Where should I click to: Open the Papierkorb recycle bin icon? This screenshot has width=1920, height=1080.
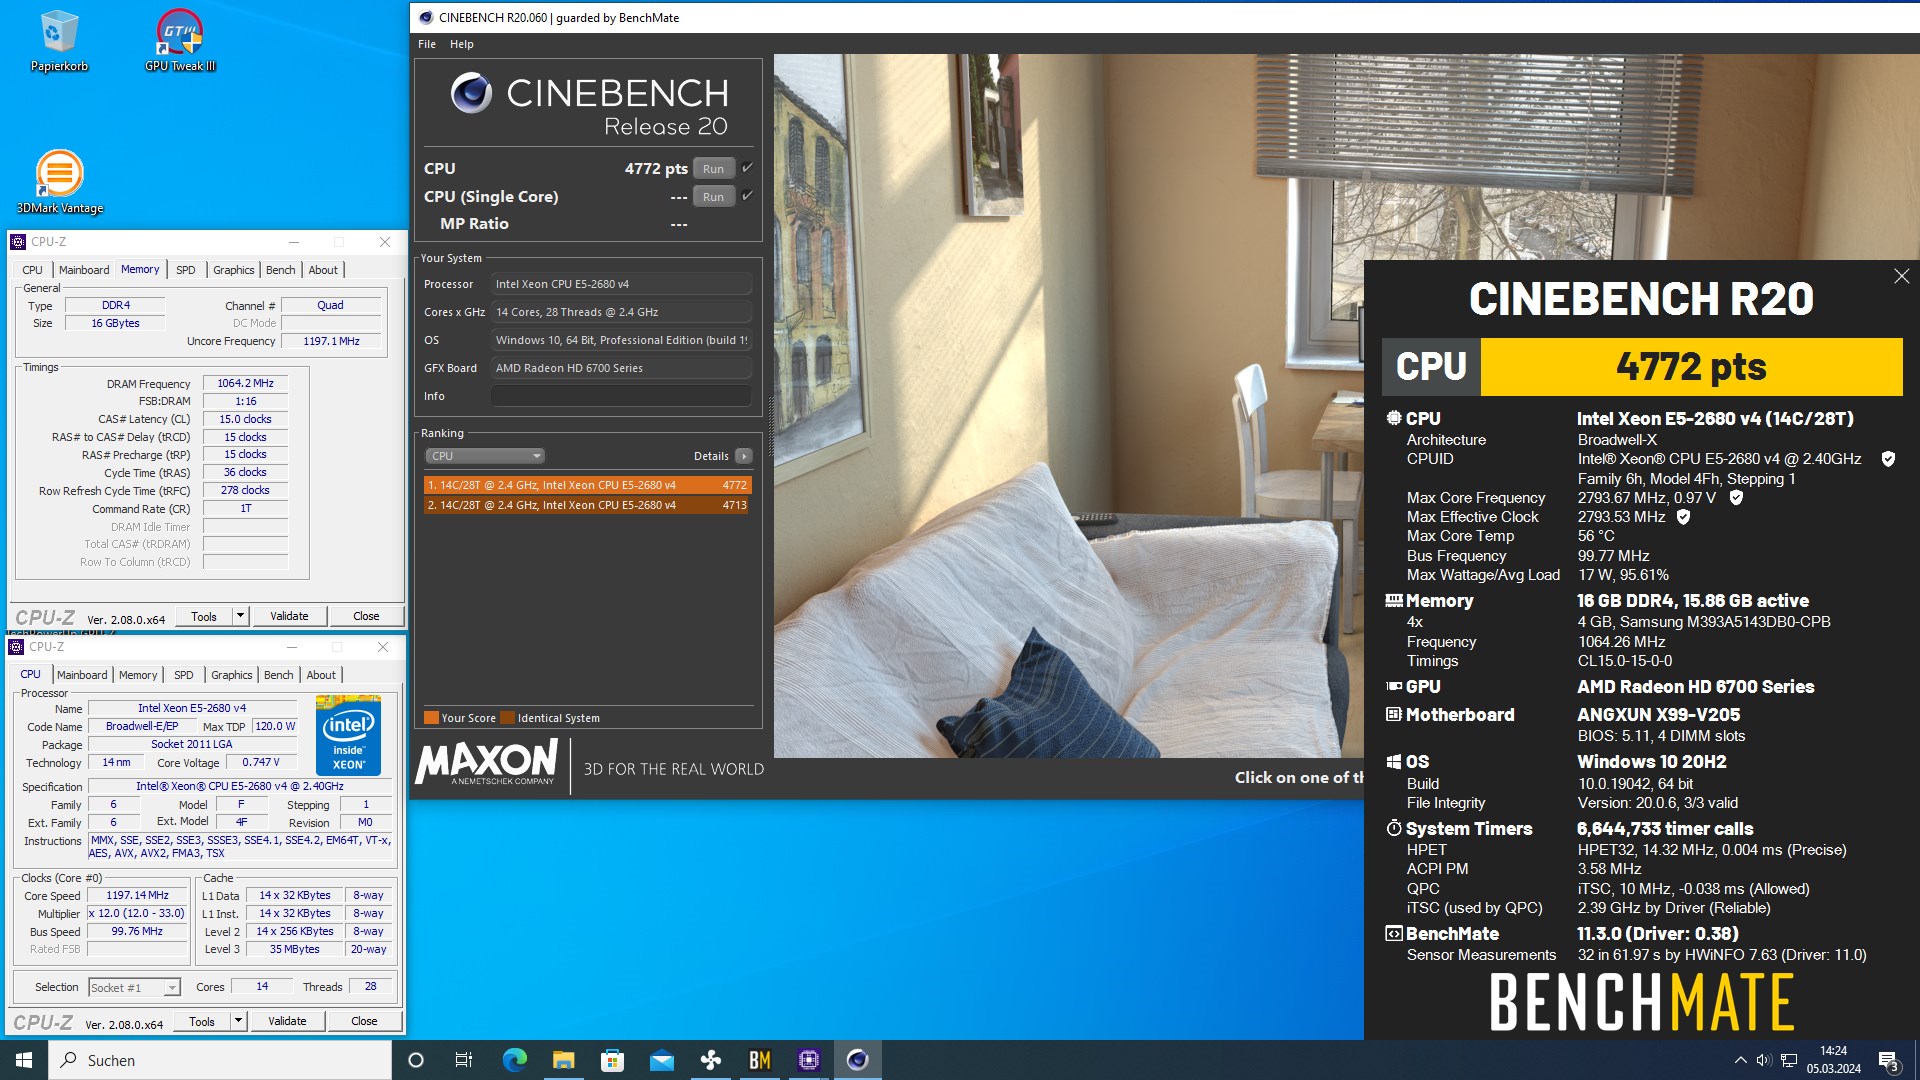59,42
